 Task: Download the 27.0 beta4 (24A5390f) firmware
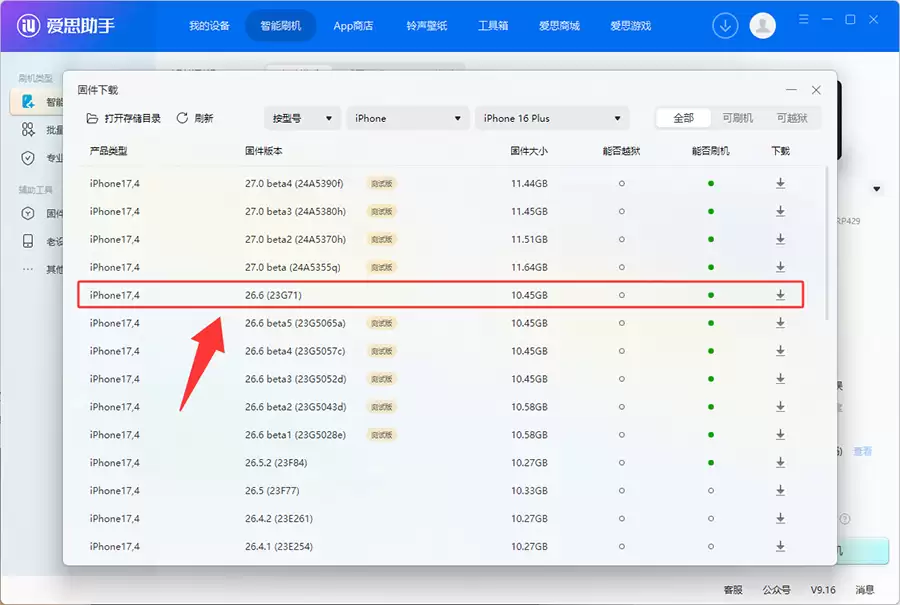coord(780,184)
